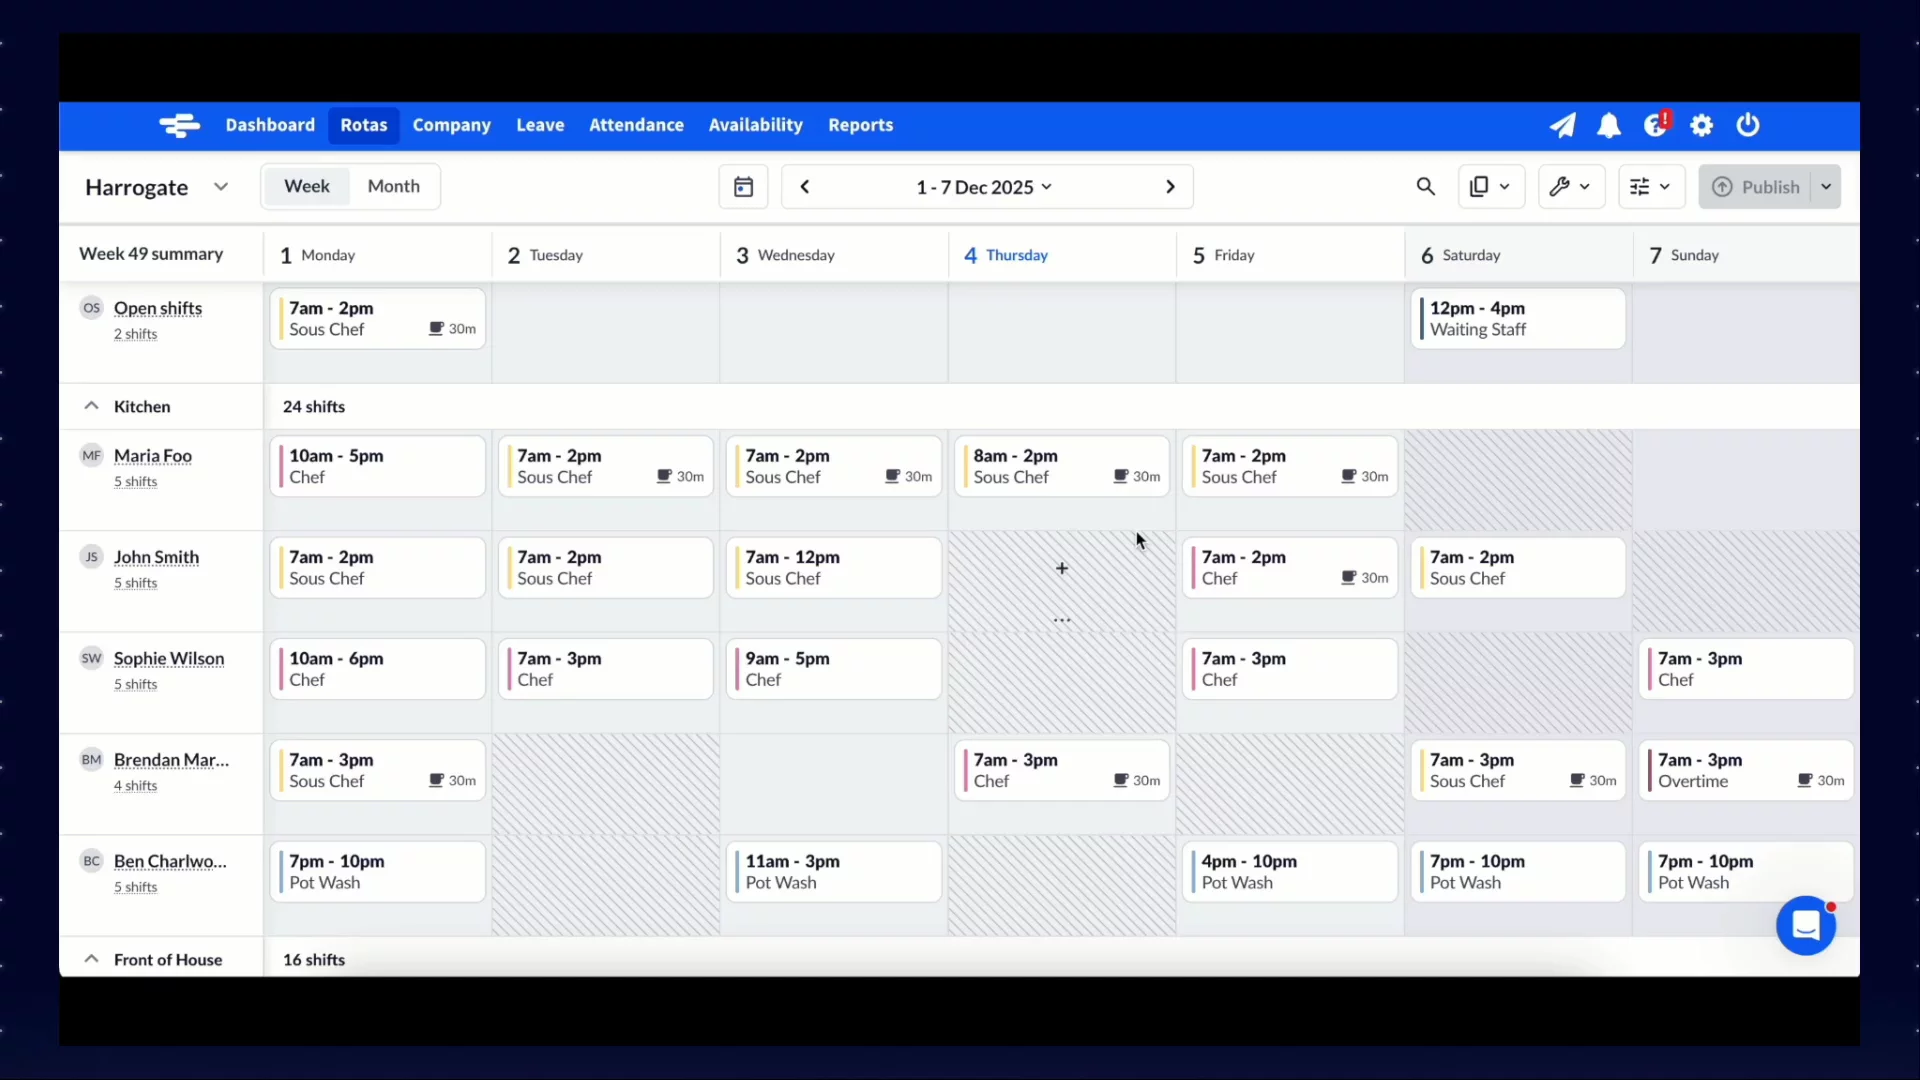Screen dimensions: 1920x1080
Task: Open settings gear in top bar
Action: (x=1701, y=125)
